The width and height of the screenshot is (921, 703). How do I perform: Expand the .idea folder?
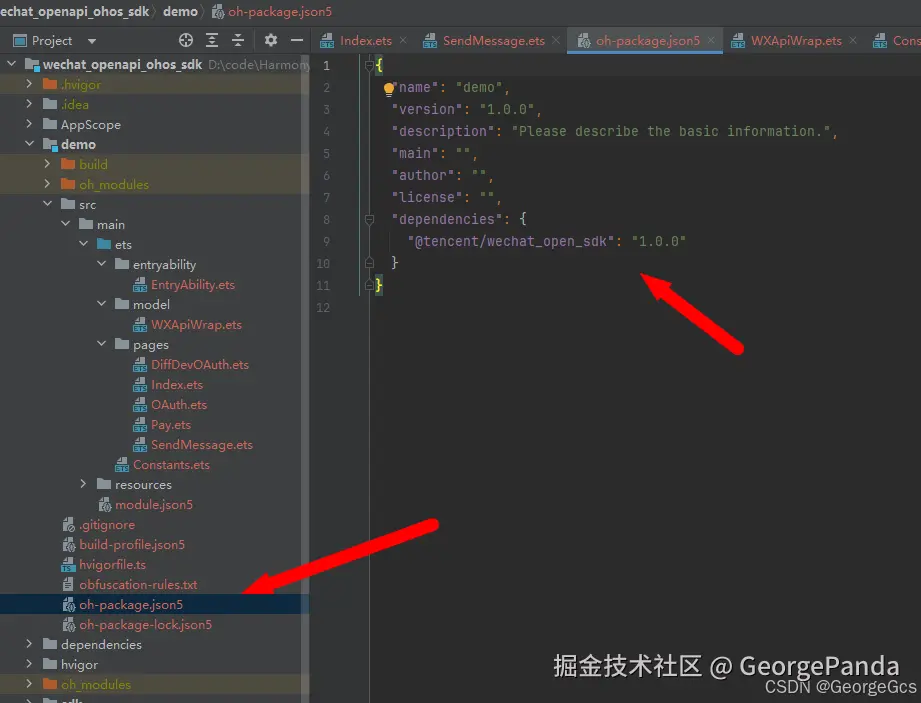(29, 104)
